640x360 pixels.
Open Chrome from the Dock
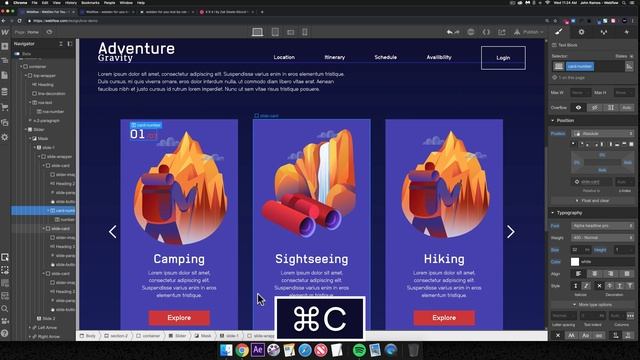242,350
